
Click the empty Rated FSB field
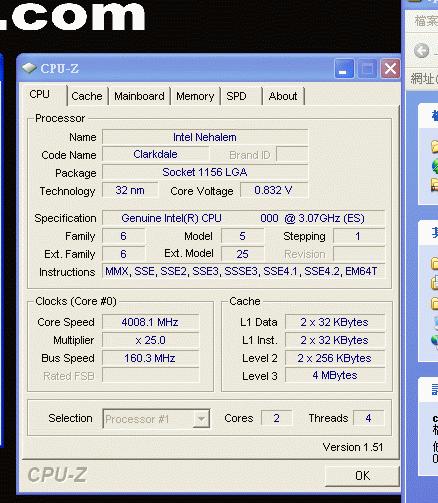click(150, 376)
